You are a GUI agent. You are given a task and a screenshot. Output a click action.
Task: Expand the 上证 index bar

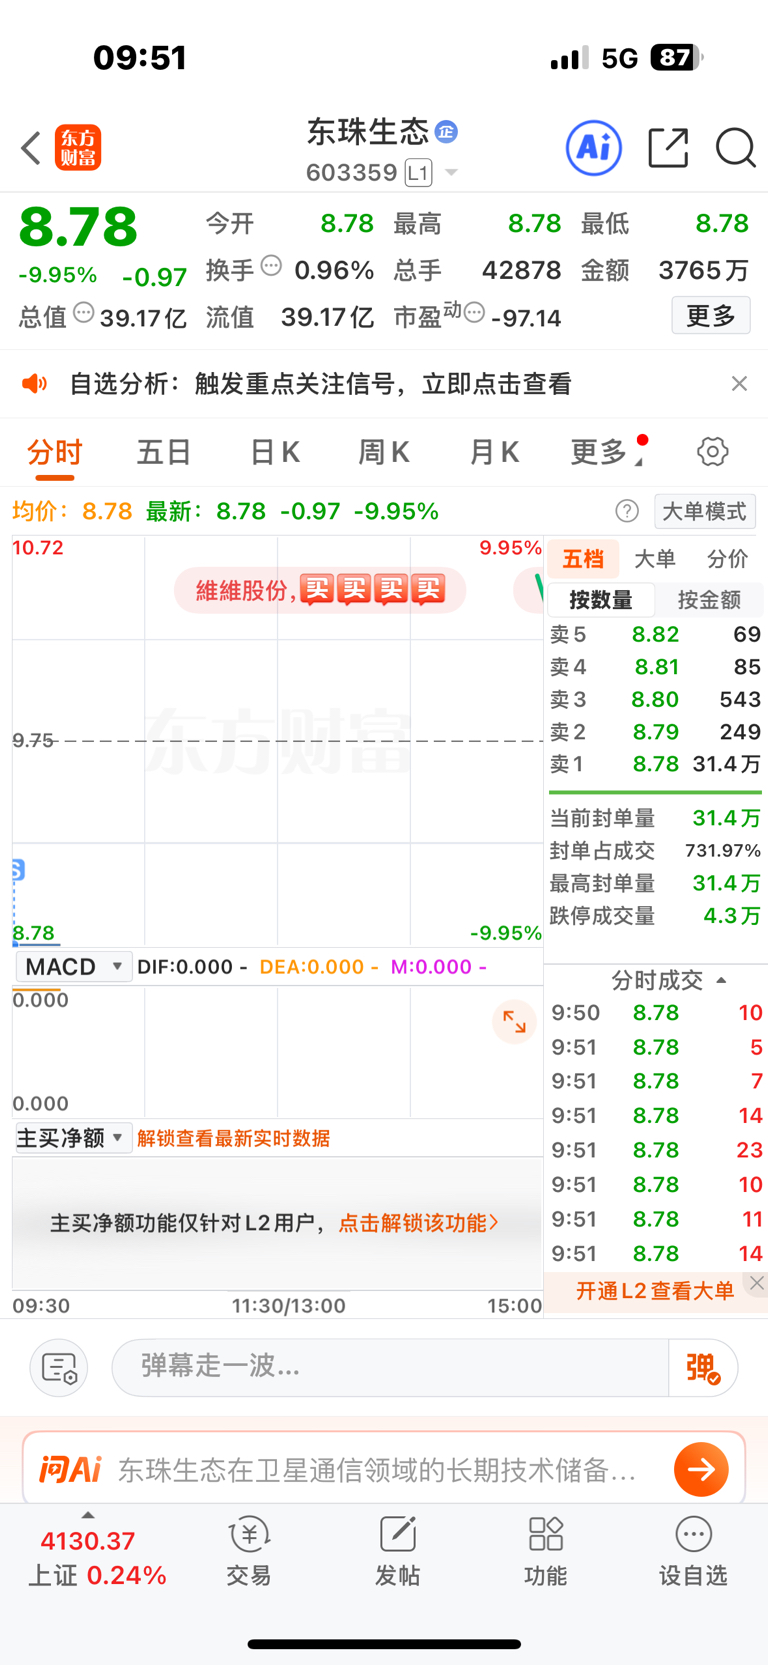tap(88, 1516)
